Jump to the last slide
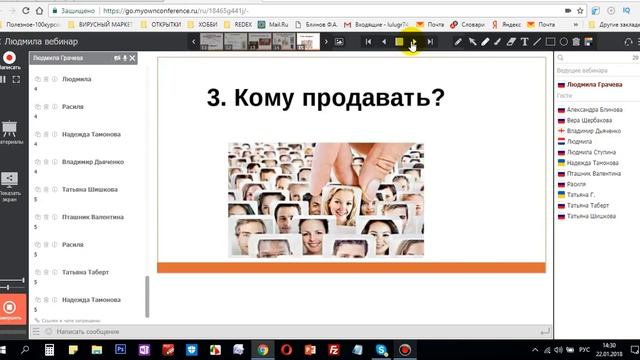The width and height of the screenshot is (640, 360). coord(430,42)
